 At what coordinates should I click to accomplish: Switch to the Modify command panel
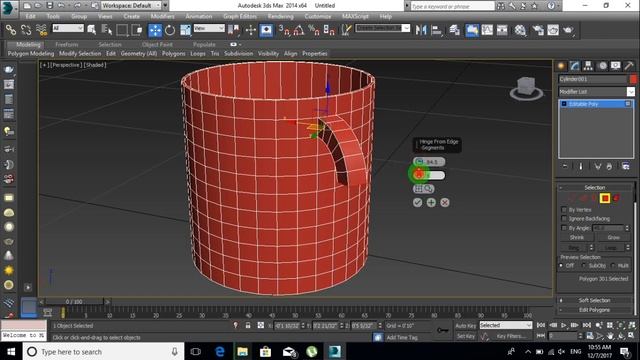tap(575, 66)
